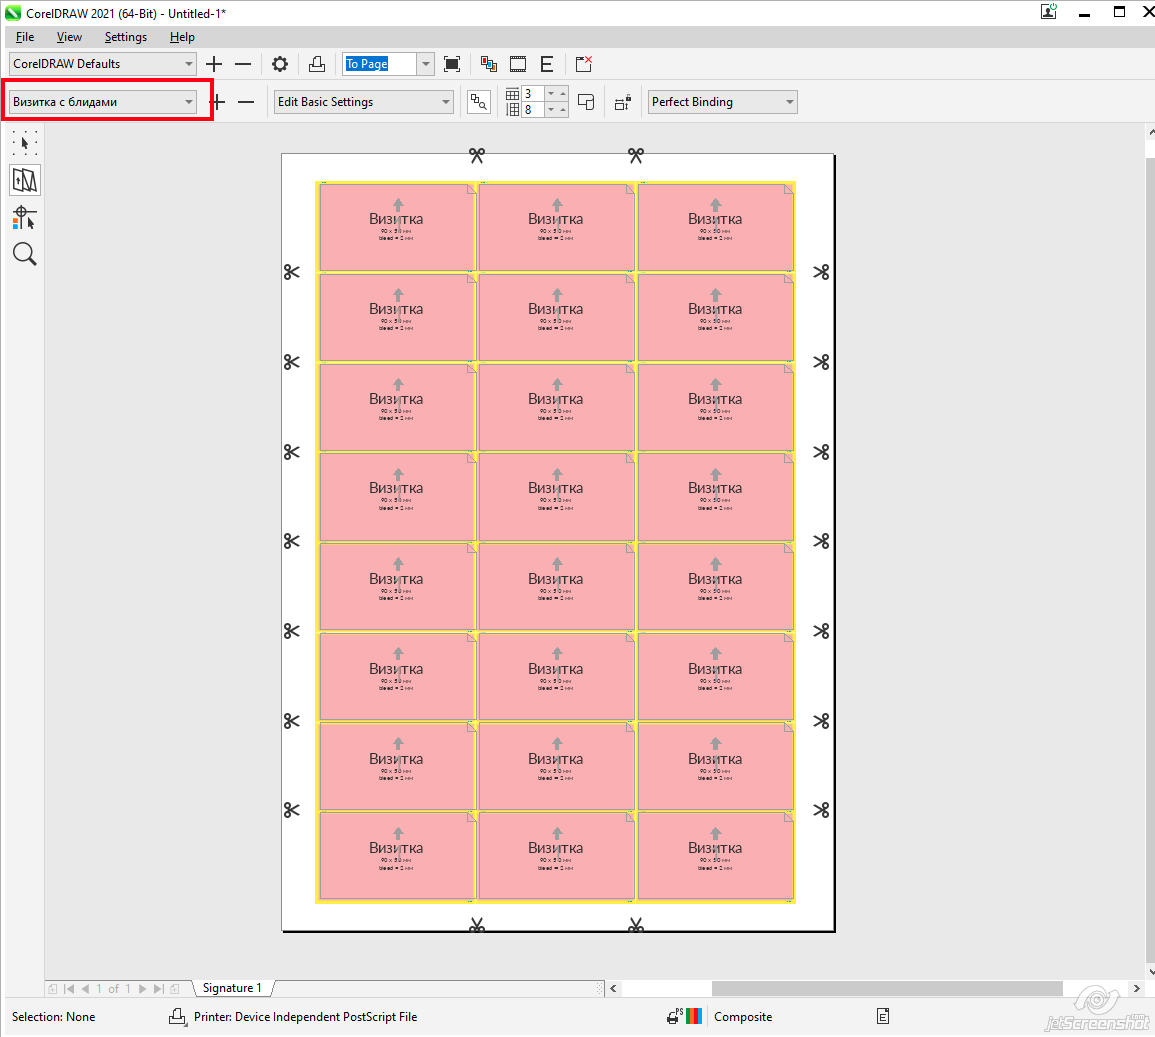Go to the first page navigation arrow
Screen dimensions: 1155x1037
[x=69, y=988]
